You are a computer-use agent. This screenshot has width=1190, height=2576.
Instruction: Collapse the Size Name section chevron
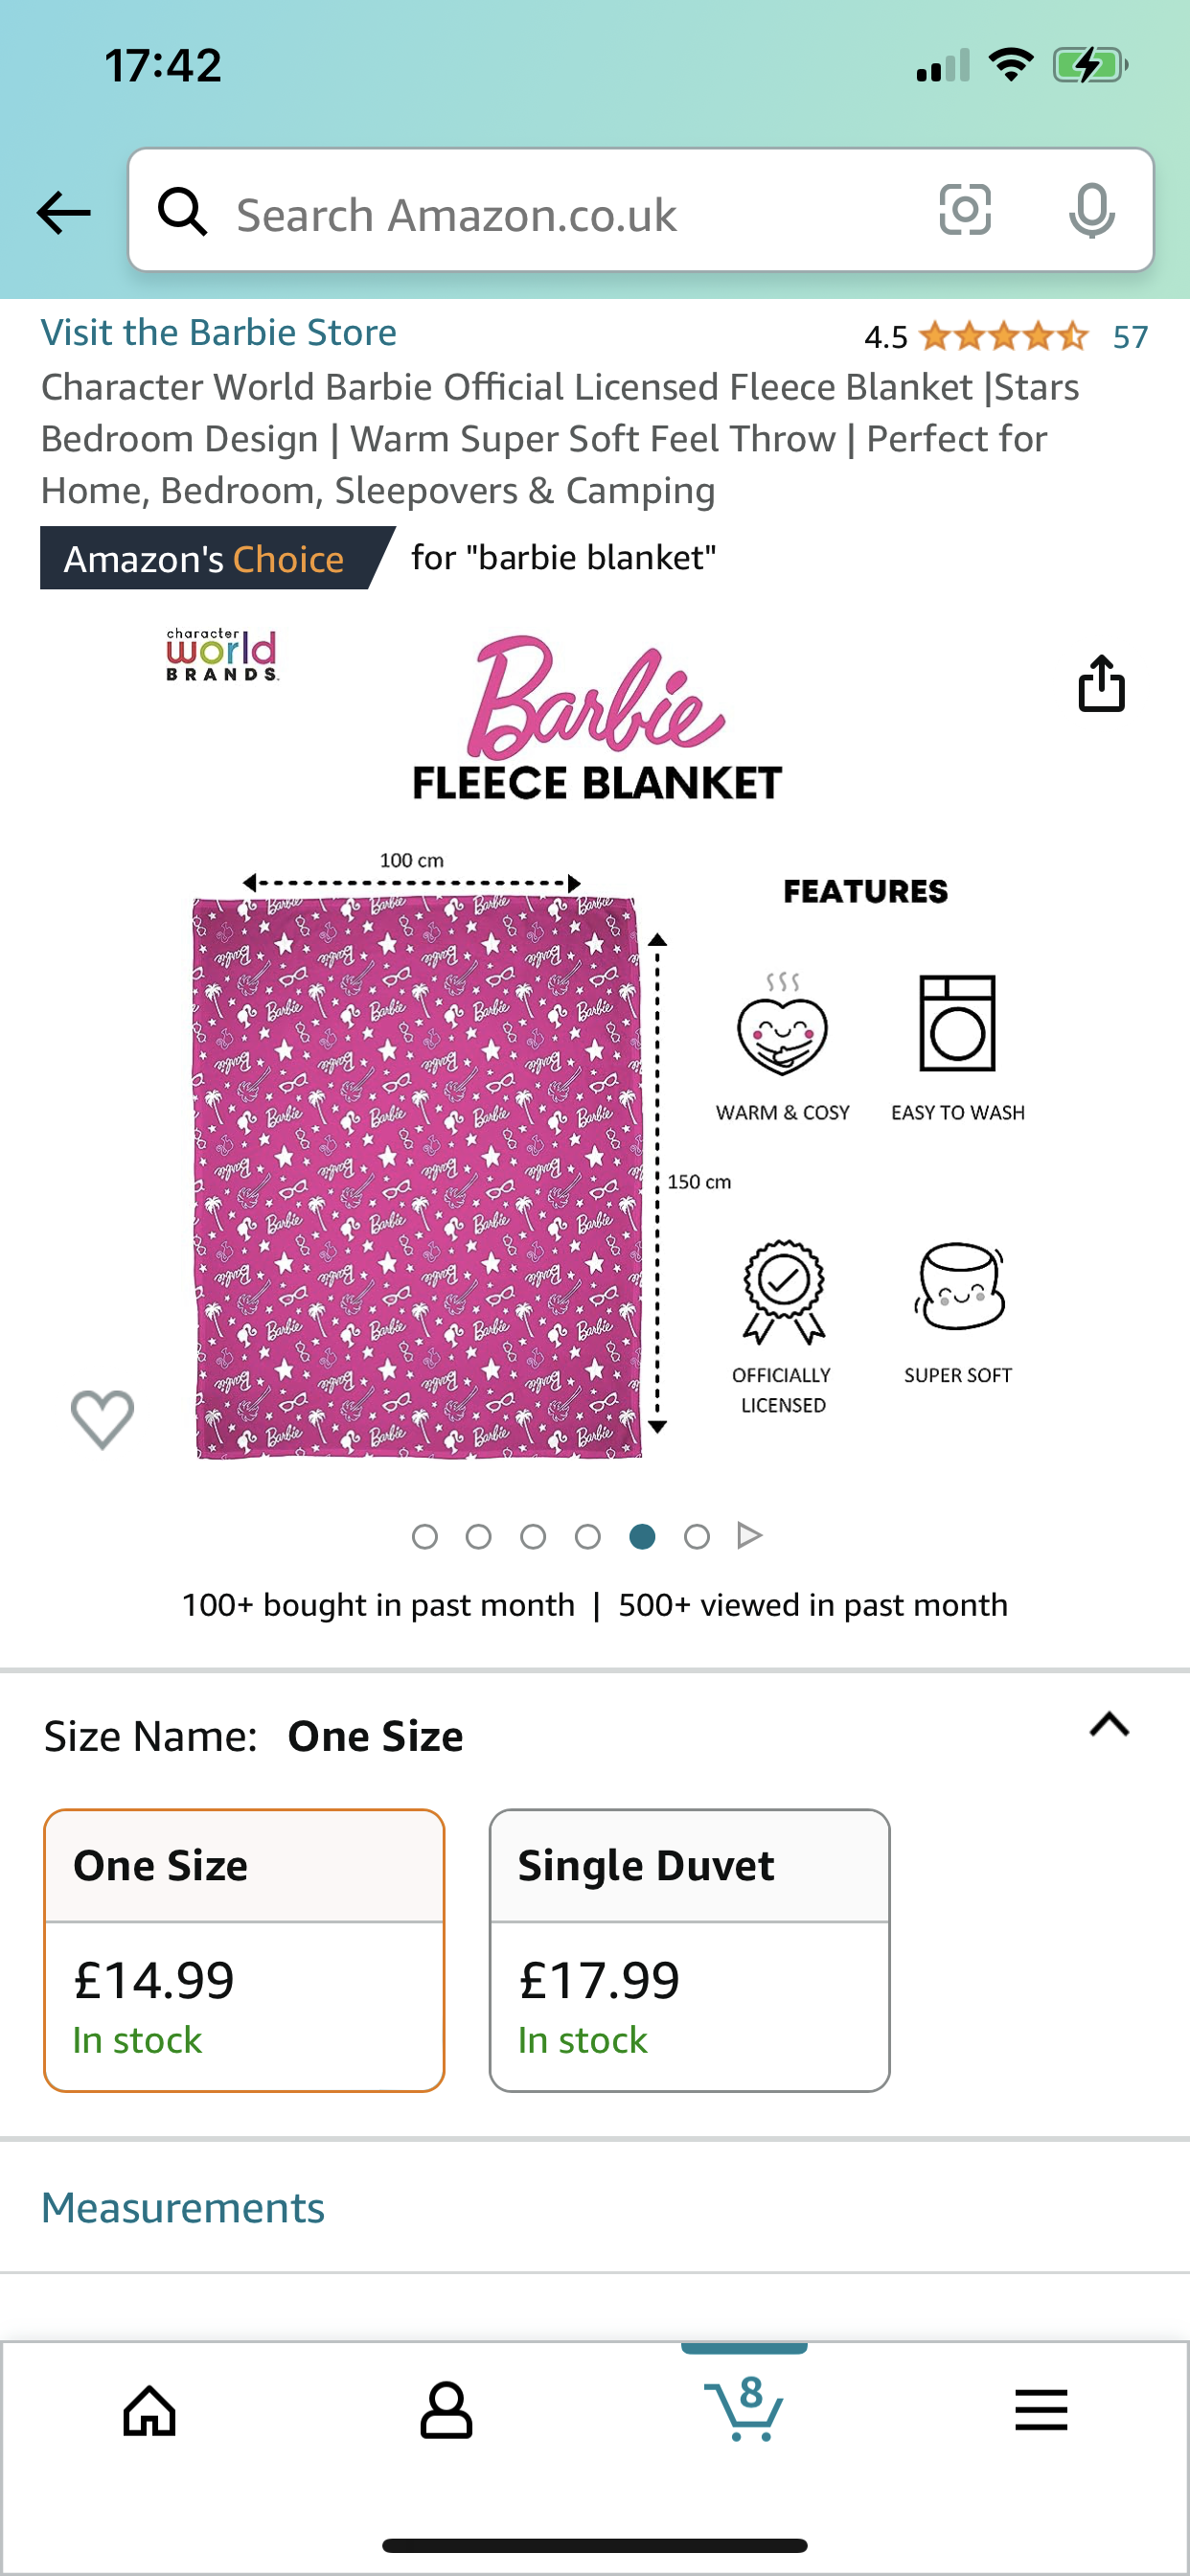(1109, 1725)
